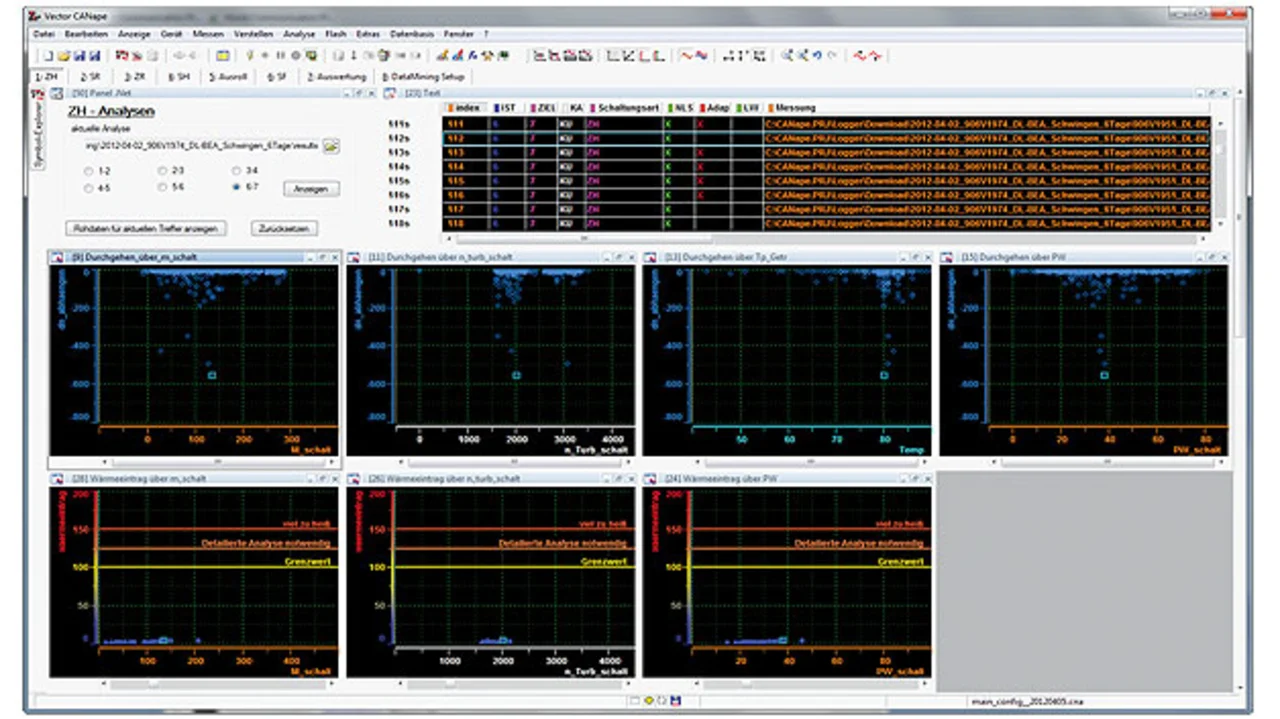Select the 1-2 radio button
1280x719 pixels.
point(90,171)
